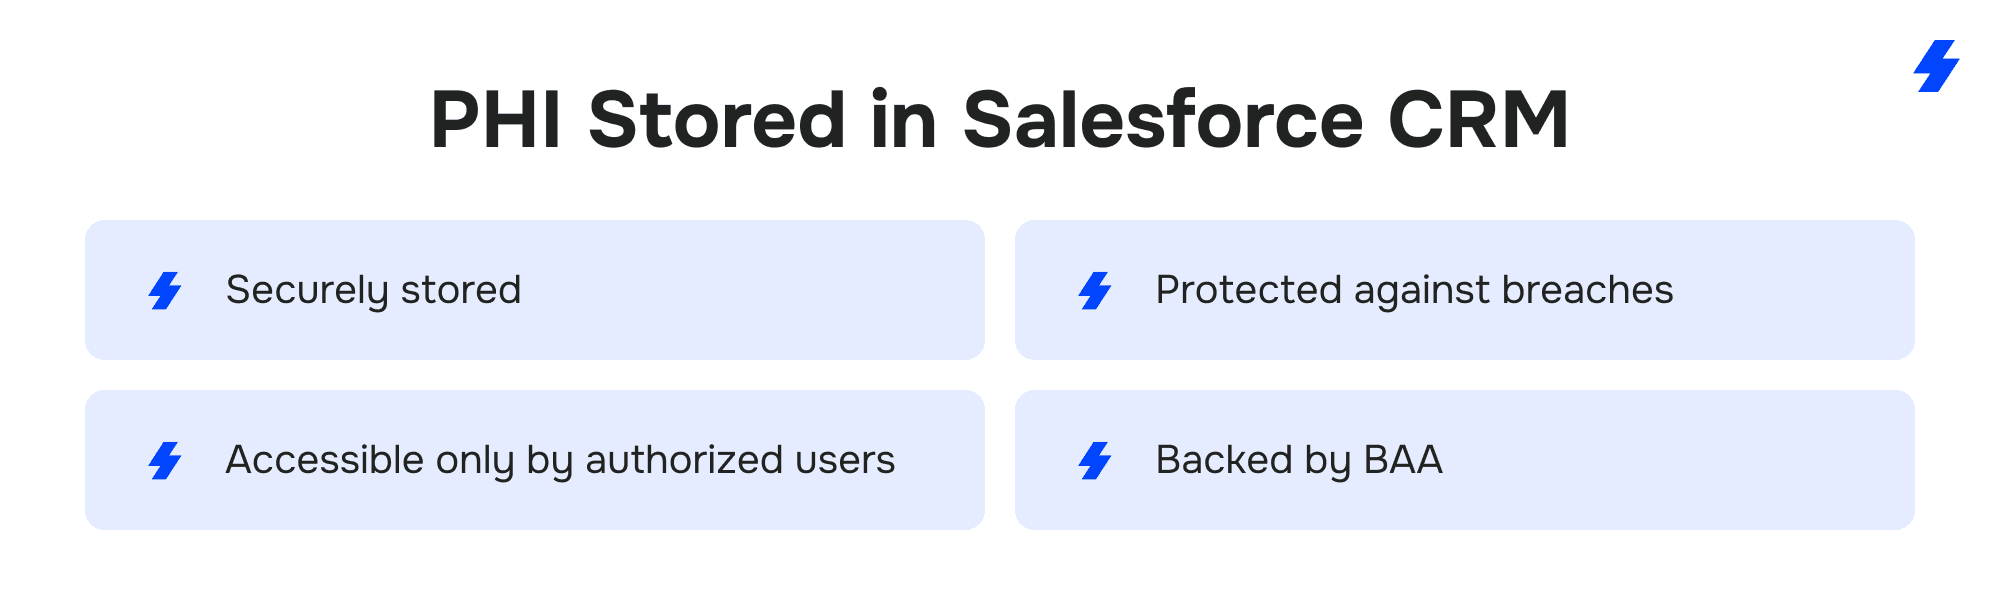The width and height of the screenshot is (2000, 610).
Task: Click the standalone blue lightning logo
Action: pyautogui.click(x=1937, y=66)
